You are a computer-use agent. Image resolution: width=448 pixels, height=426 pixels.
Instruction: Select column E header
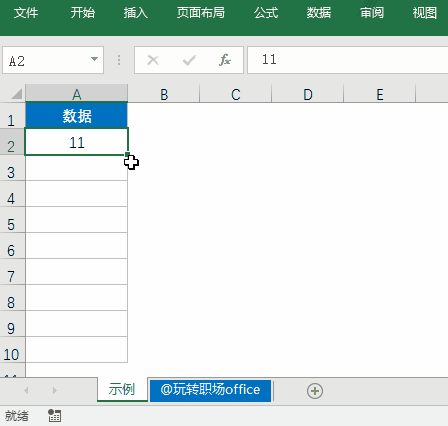(380, 94)
